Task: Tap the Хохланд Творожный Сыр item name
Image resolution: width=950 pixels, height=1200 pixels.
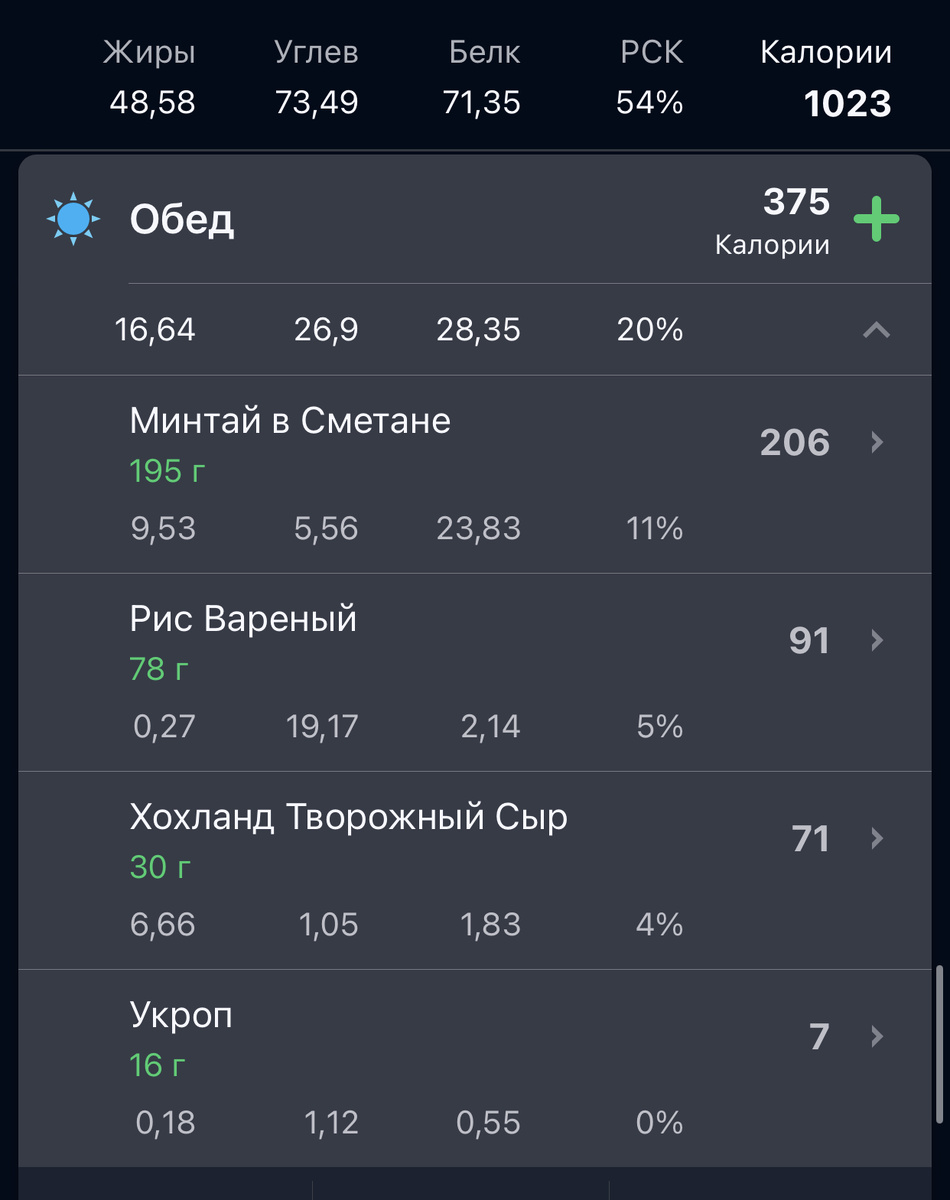Action: click(x=349, y=818)
